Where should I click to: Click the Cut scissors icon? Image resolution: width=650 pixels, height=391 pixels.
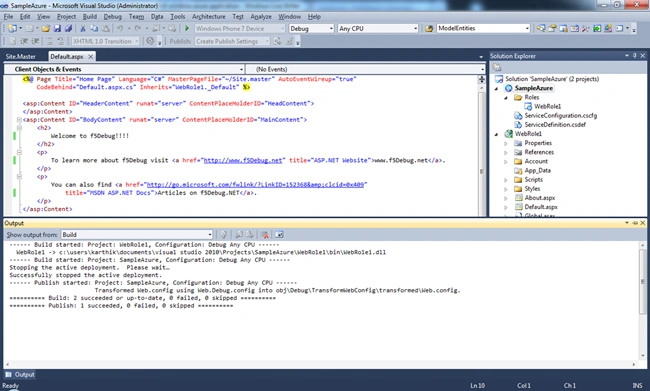(x=83, y=28)
